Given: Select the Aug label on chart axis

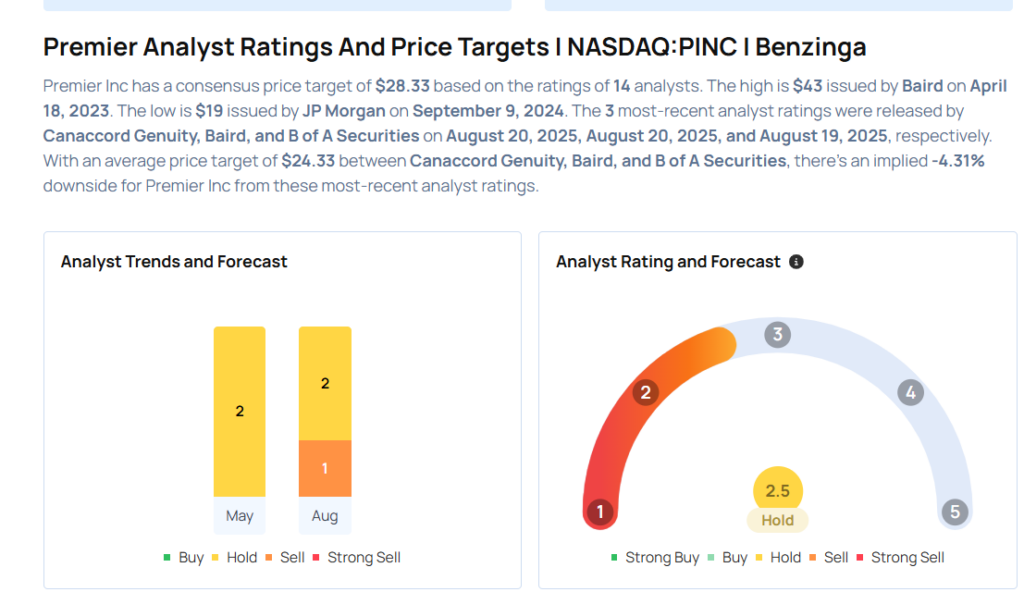Looking at the screenshot, I should click(325, 516).
